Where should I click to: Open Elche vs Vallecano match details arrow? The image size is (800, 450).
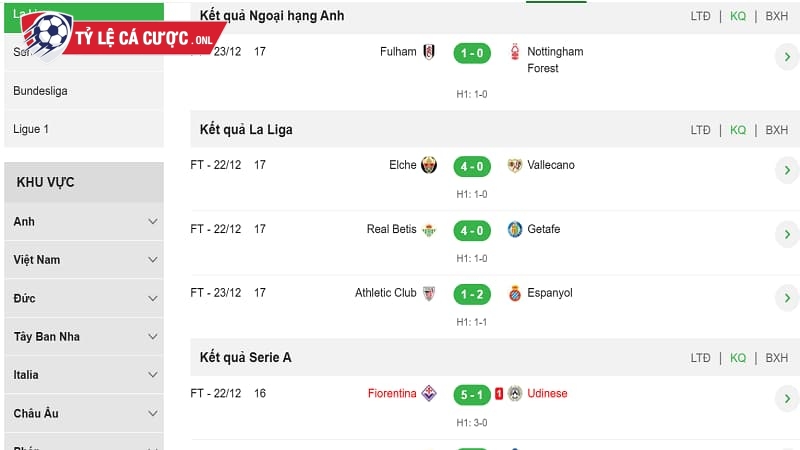pyautogui.click(x=786, y=171)
